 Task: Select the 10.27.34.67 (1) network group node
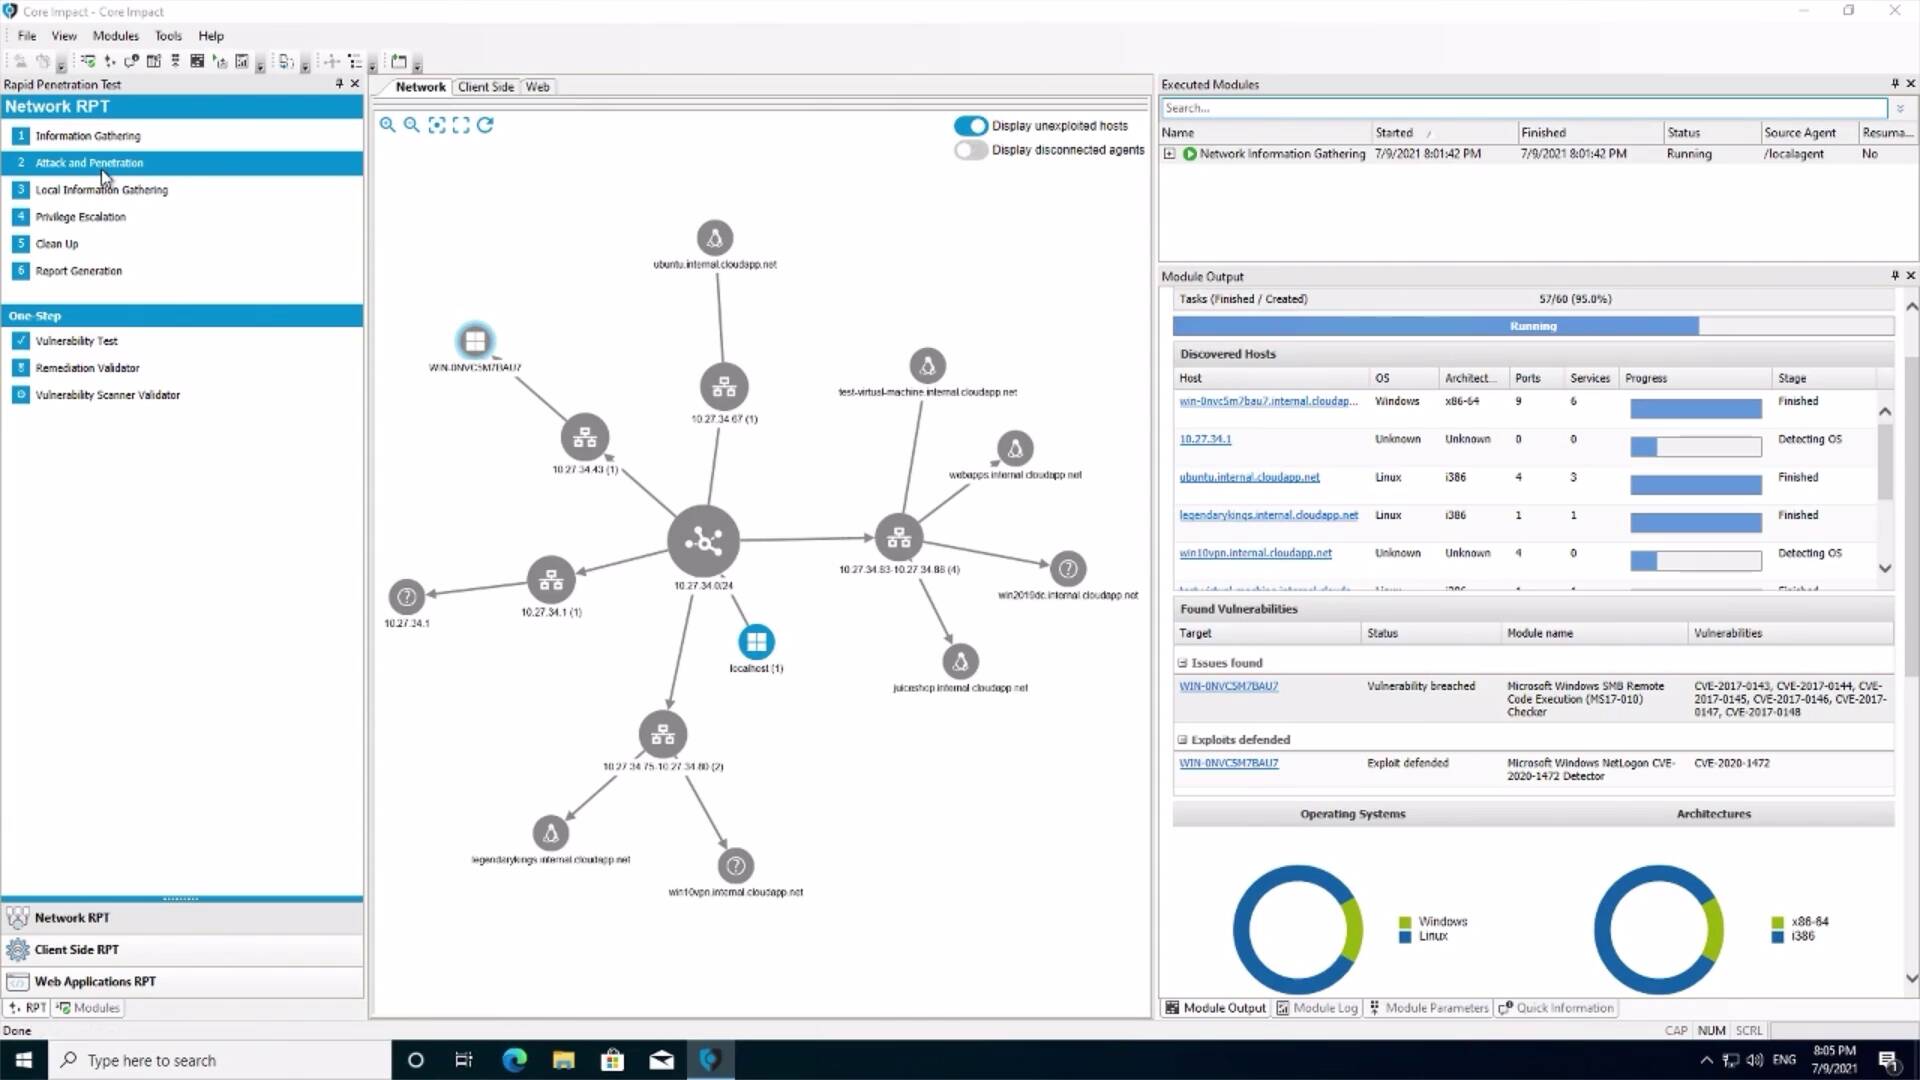tap(724, 387)
